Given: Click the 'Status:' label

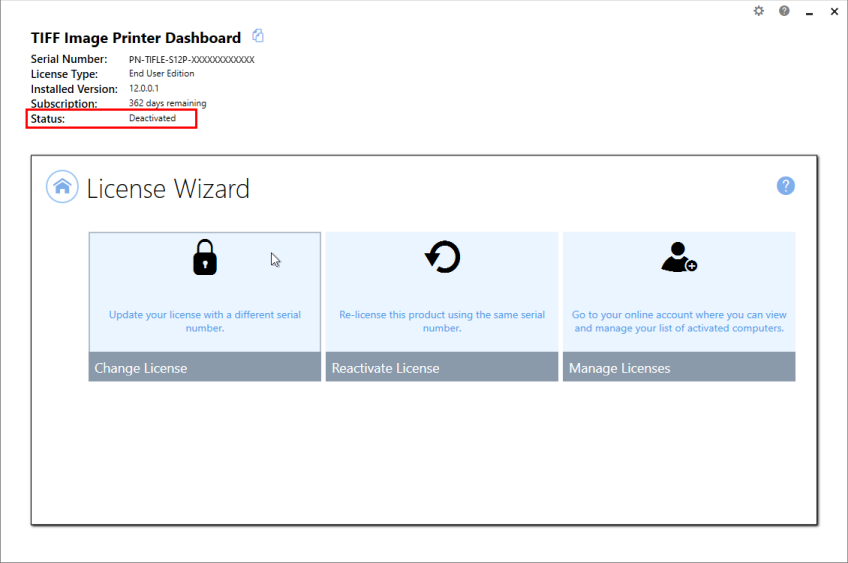Looking at the screenshot, I should pos(48,119).
